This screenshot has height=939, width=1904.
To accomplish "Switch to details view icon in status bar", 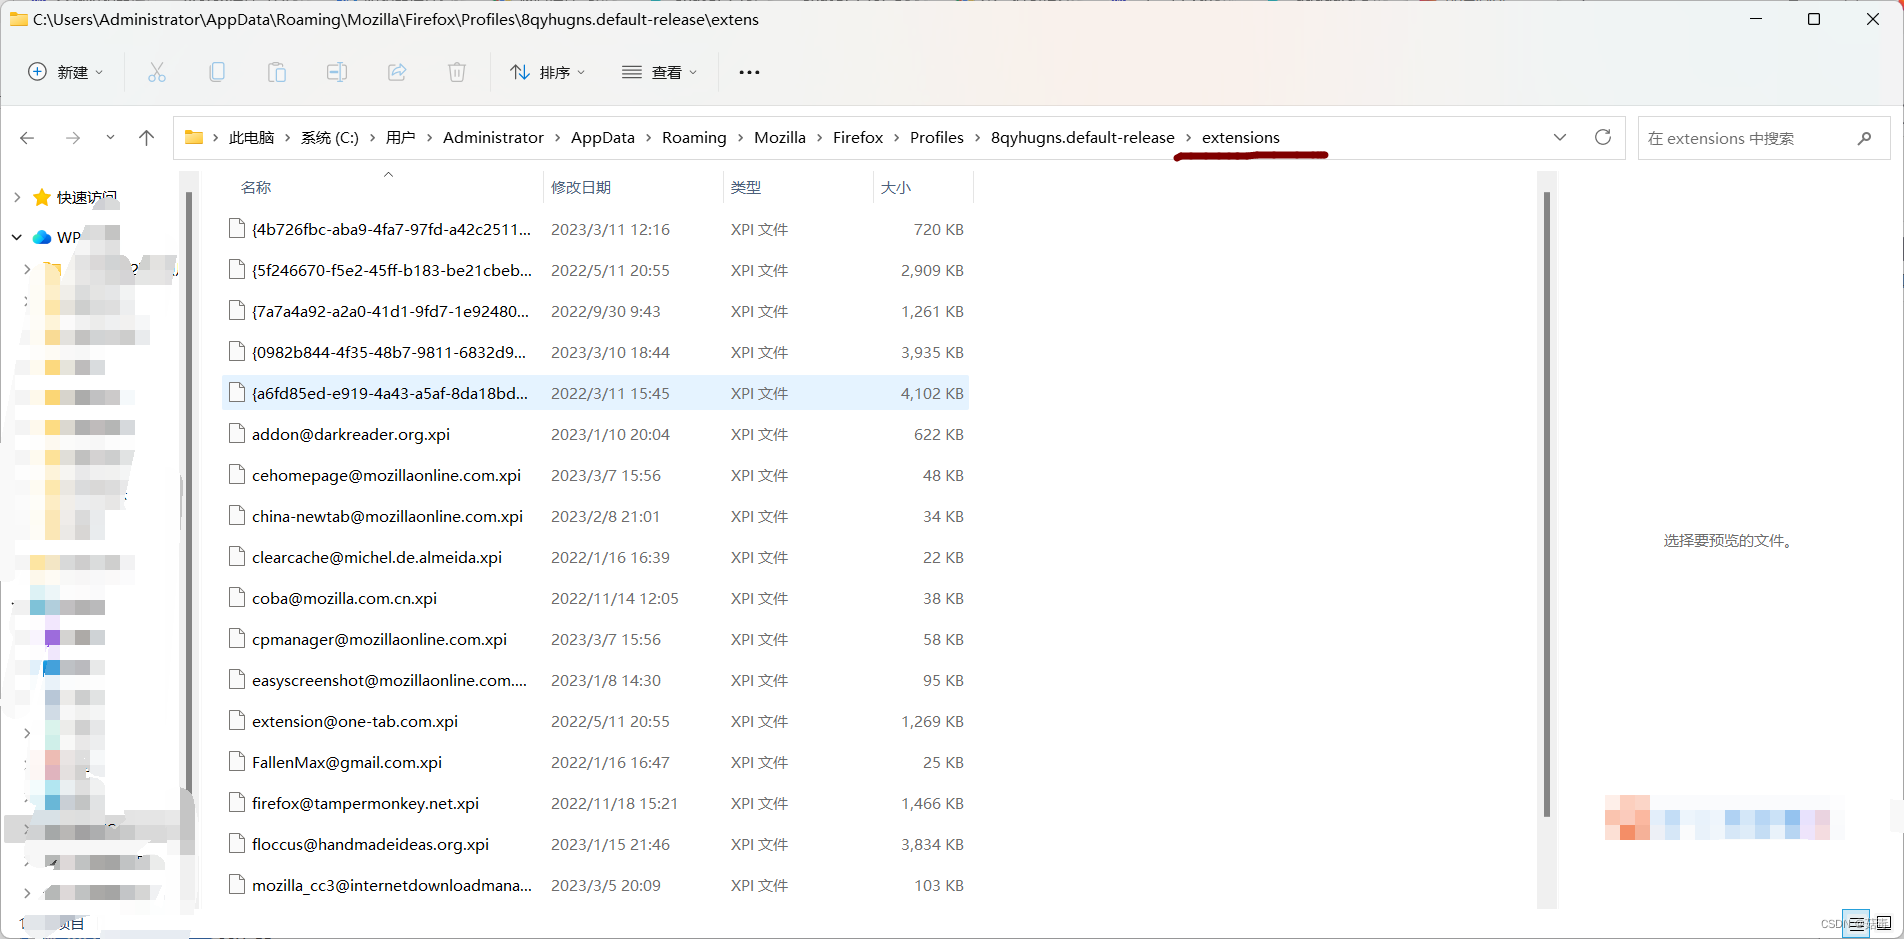I will click(1857, 923).
